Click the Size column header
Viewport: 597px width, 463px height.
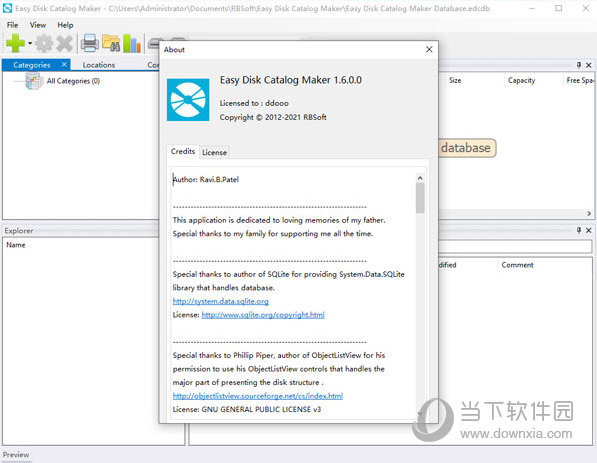pyautogui.click(x=455, y=80)
